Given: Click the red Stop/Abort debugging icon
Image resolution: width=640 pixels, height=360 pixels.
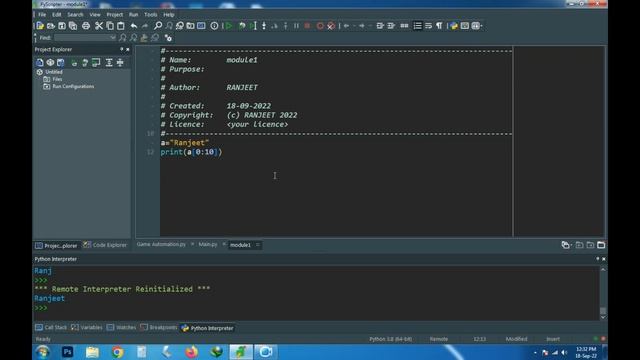Looking at the screenshot, I should [307, 26].
